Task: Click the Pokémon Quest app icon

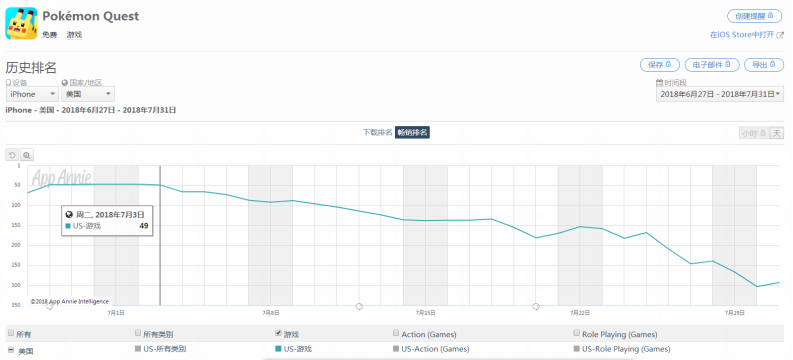Action: tap(21, 23)
